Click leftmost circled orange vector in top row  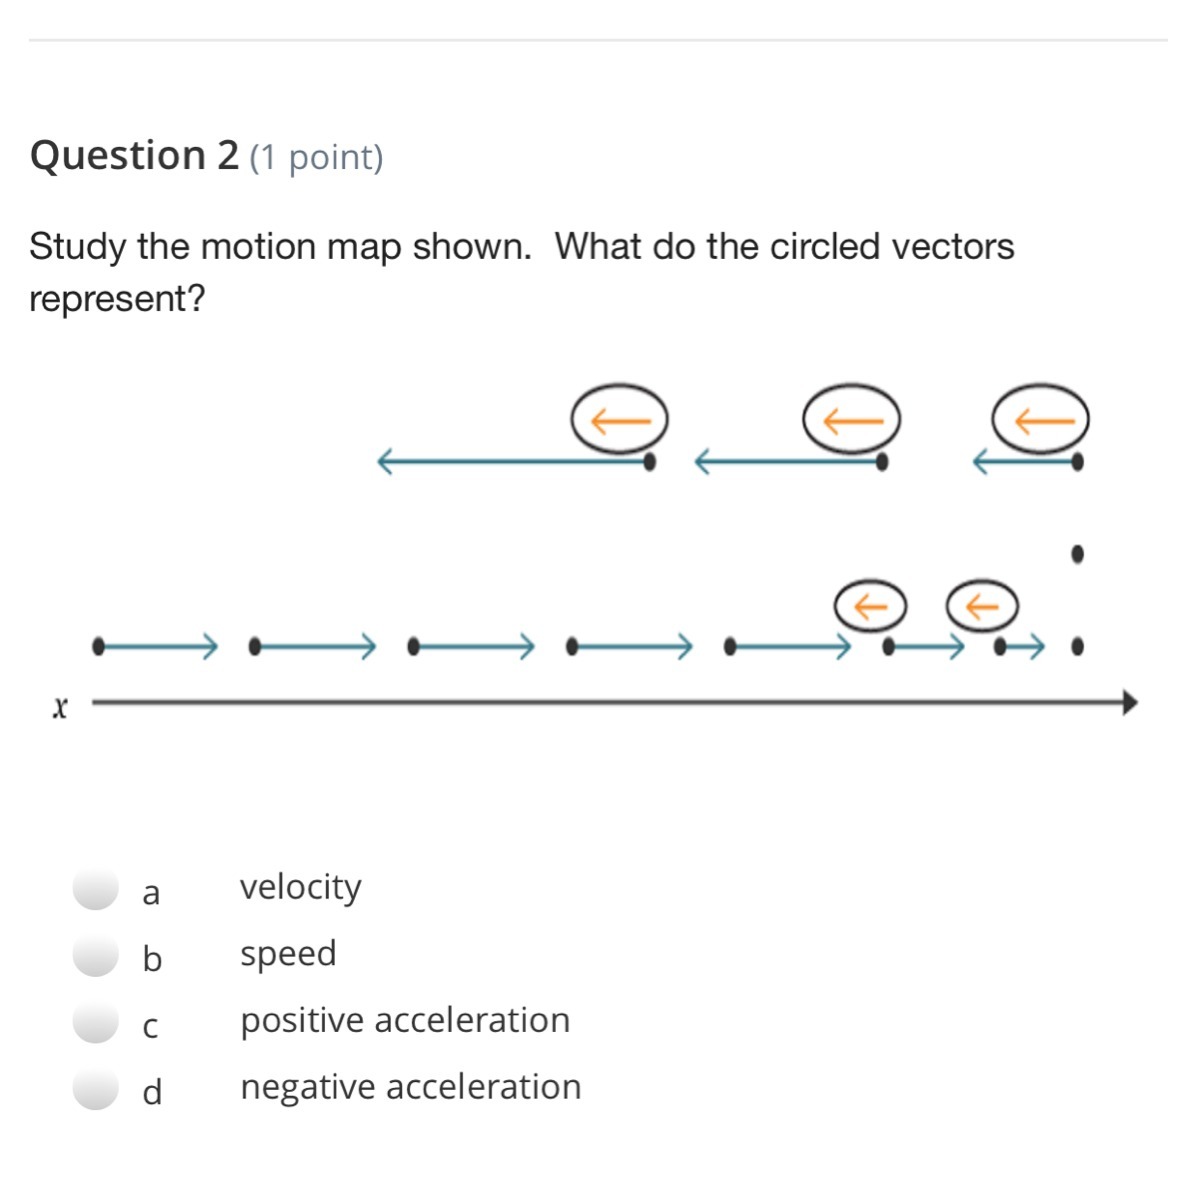coord(619,419)
